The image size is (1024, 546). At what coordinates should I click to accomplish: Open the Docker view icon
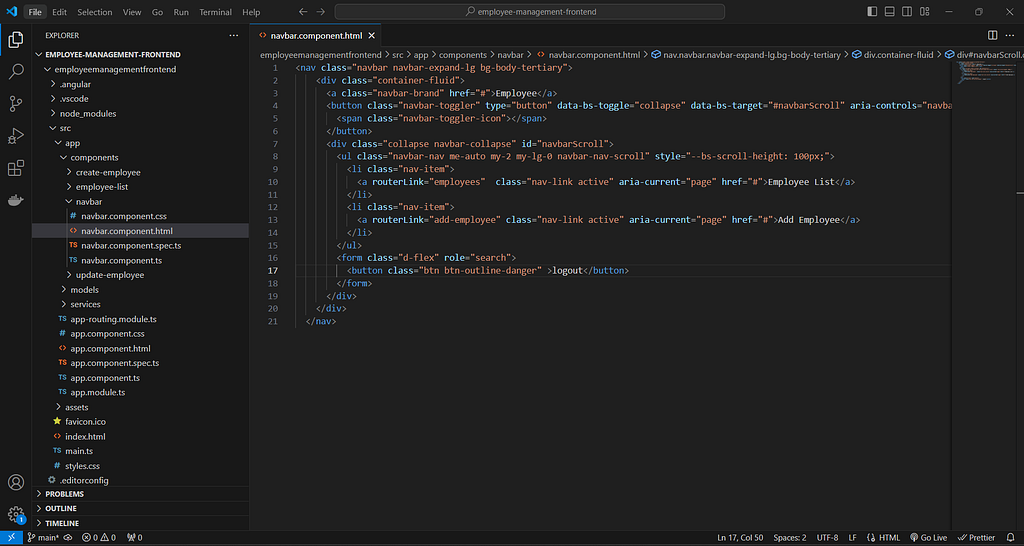pyautogui.click(x=16, y=200)
